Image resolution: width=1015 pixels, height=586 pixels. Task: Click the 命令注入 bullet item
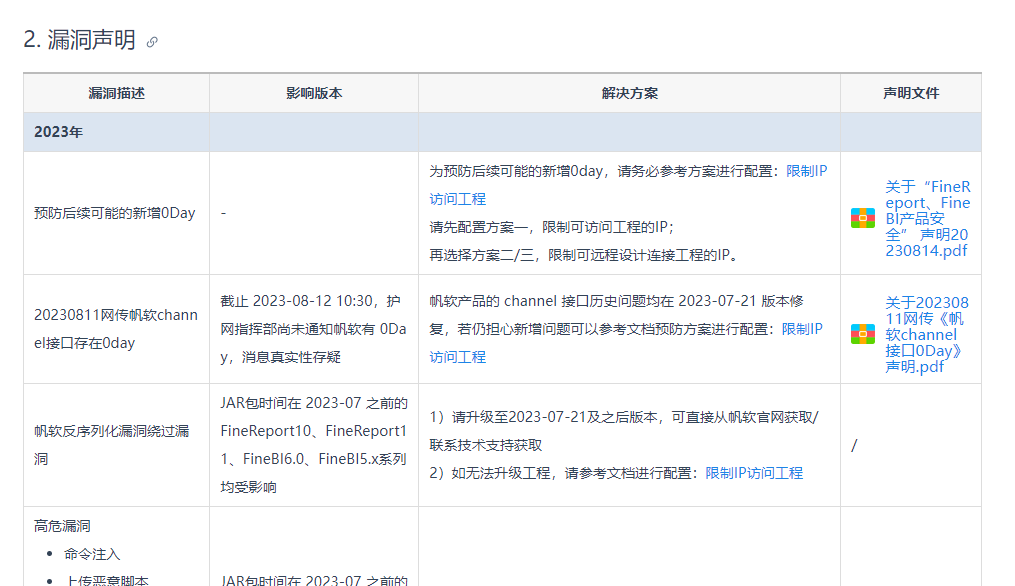coord(92,554)
